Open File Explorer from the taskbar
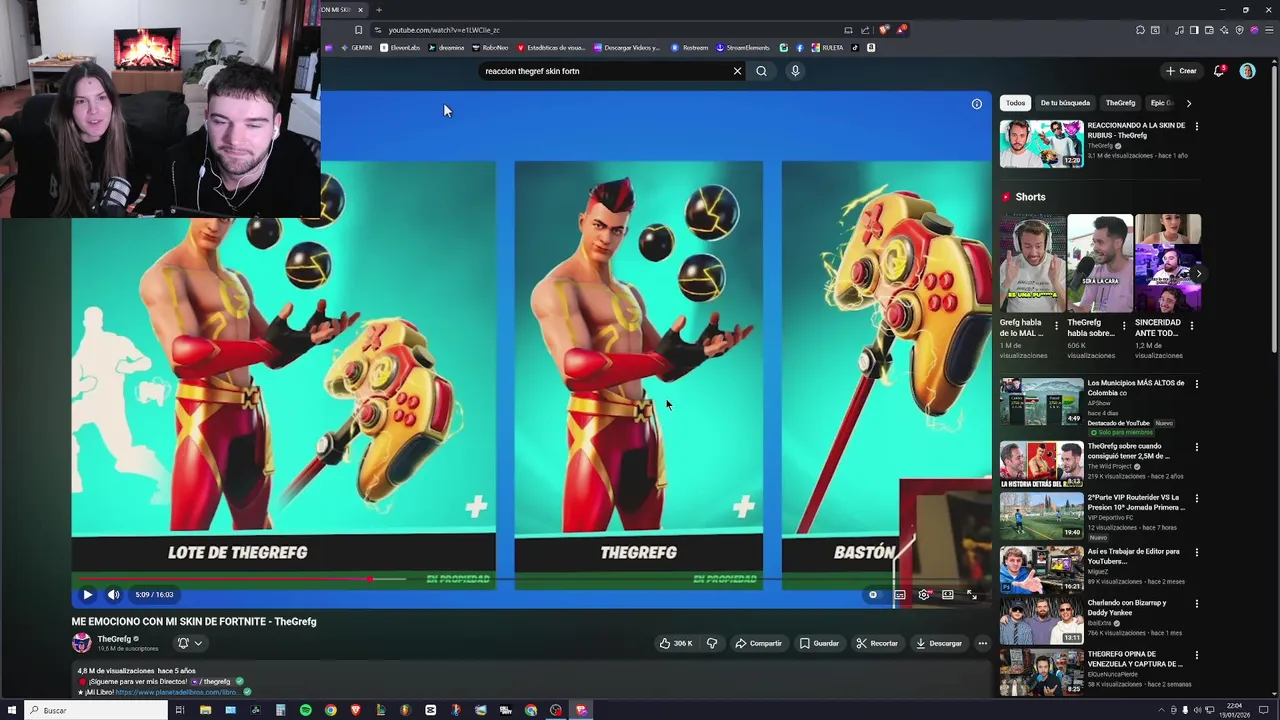The image size is (1280, 720). 205,710
